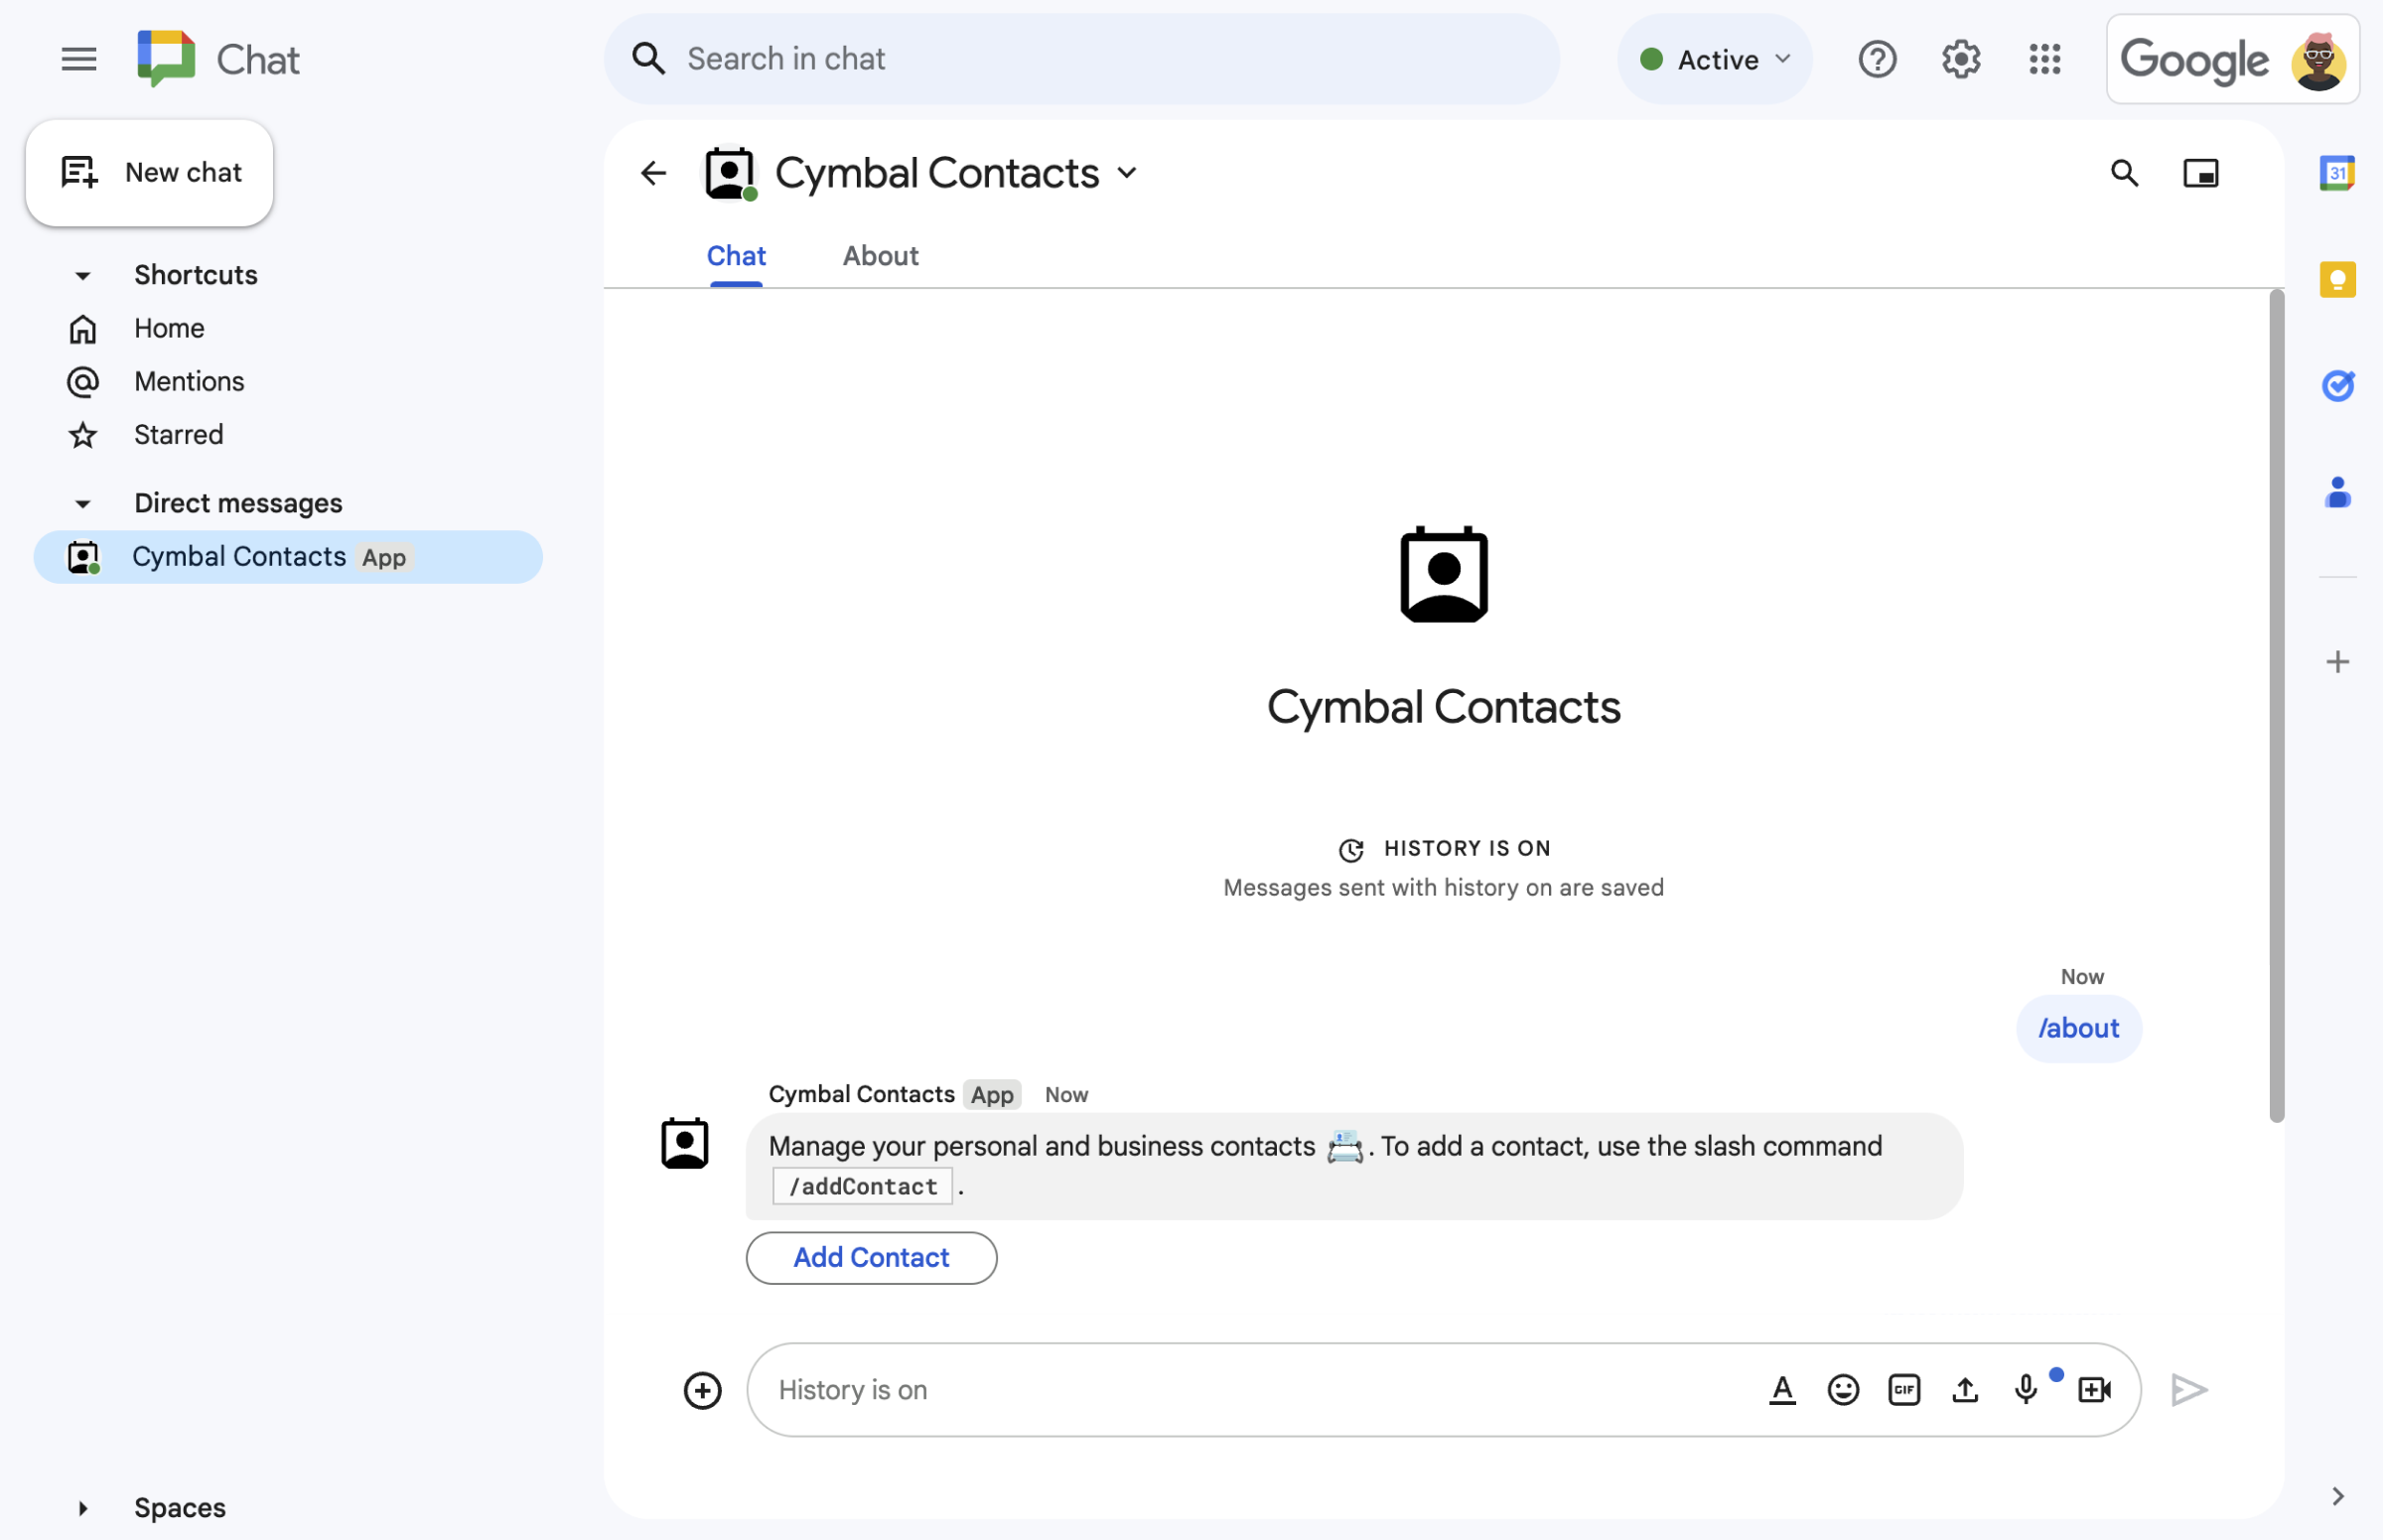Select the Chat tab
Viewport: 2383px width, 1540px height.
738,255
